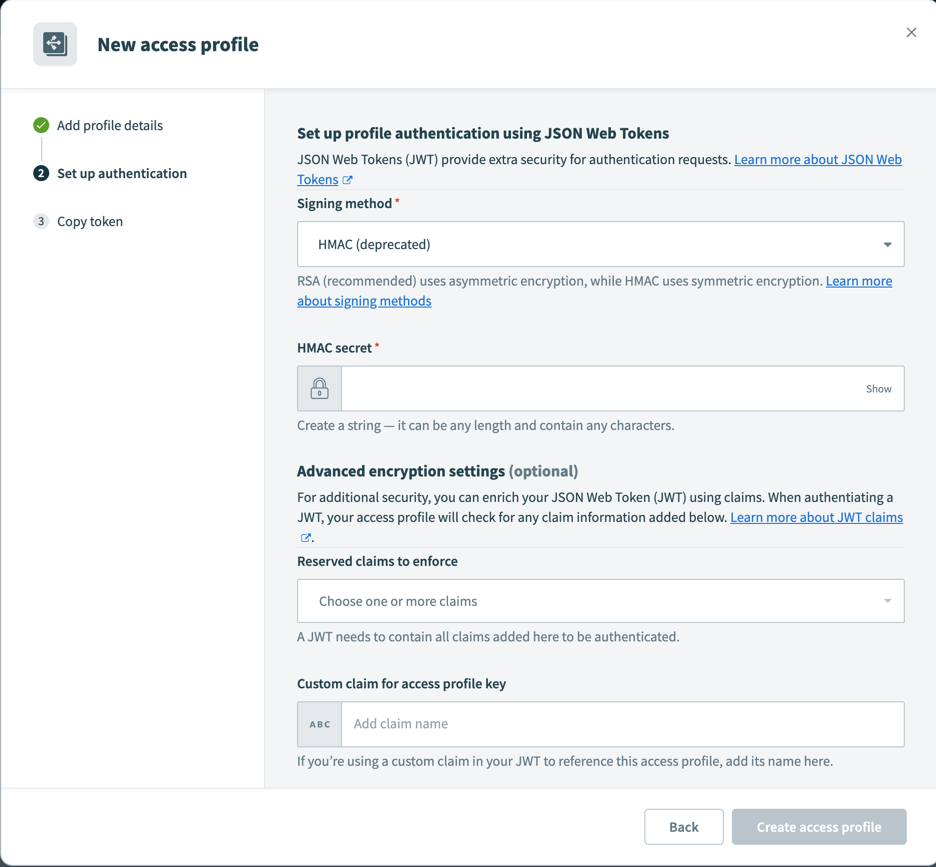Expand Reserved claims to enforce dropdown

600,601
